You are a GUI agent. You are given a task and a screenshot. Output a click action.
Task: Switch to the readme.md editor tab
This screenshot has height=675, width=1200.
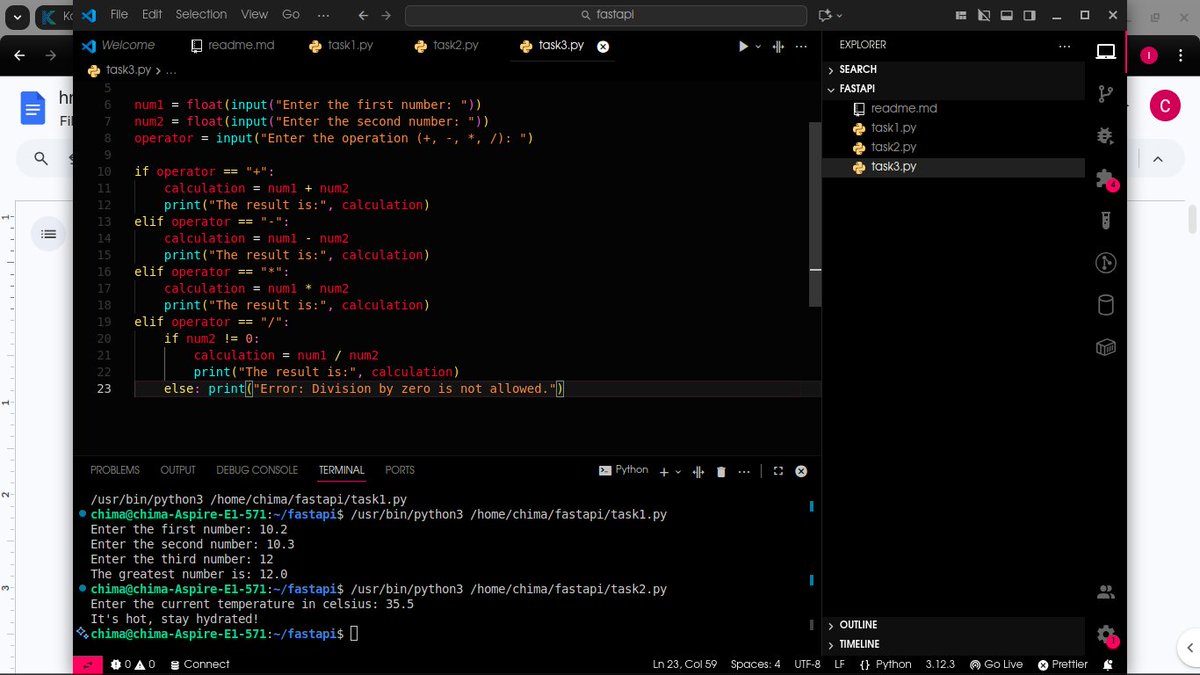(232, 46)
